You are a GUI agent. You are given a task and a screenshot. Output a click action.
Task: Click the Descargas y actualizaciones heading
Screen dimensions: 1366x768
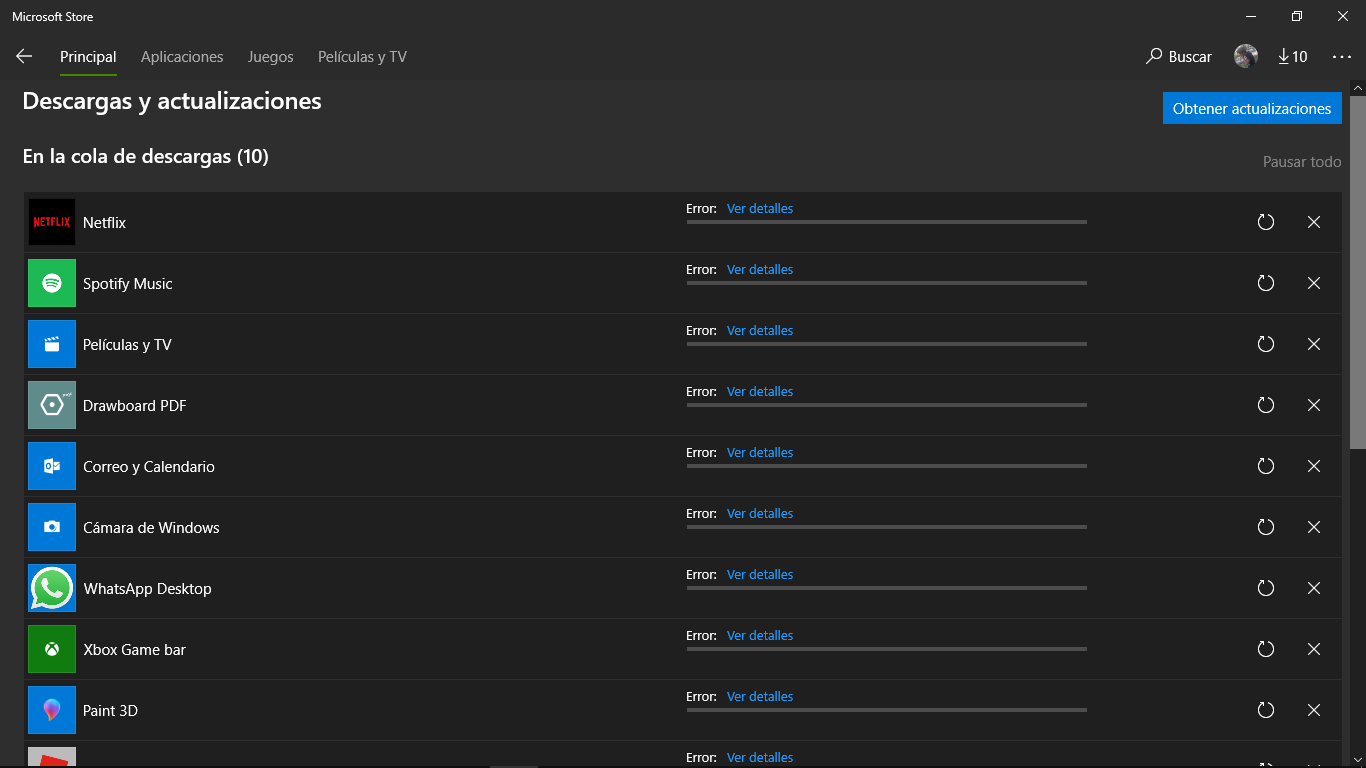(172, 101)
